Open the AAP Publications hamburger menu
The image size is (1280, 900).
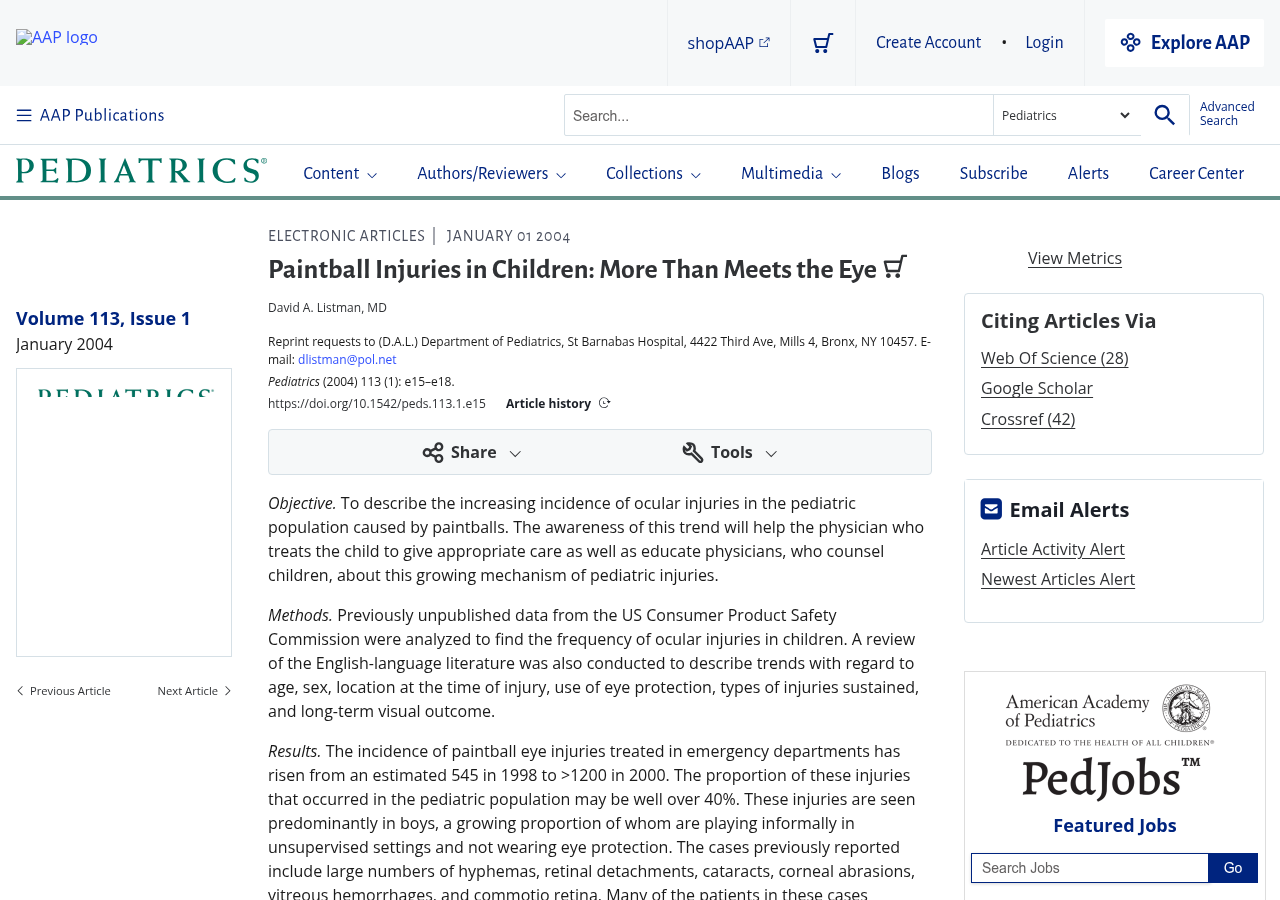tap(90, 115)
